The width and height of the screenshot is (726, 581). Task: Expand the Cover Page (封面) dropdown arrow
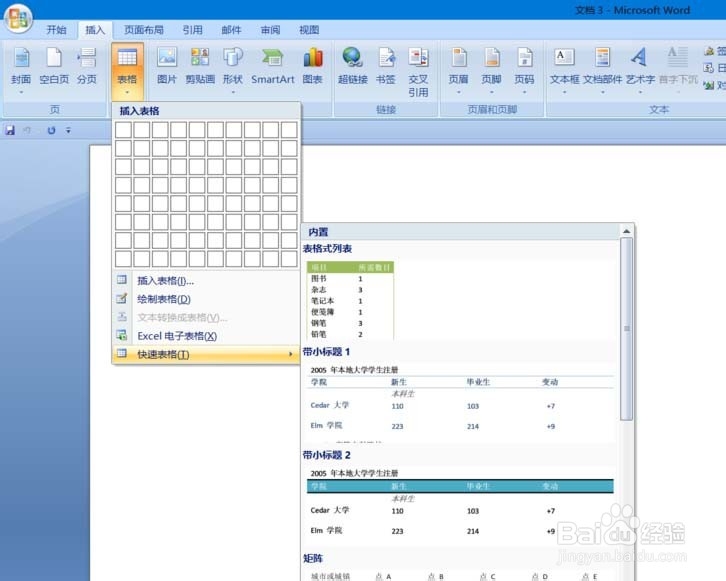pyautogui.click(x=21, y=92)
